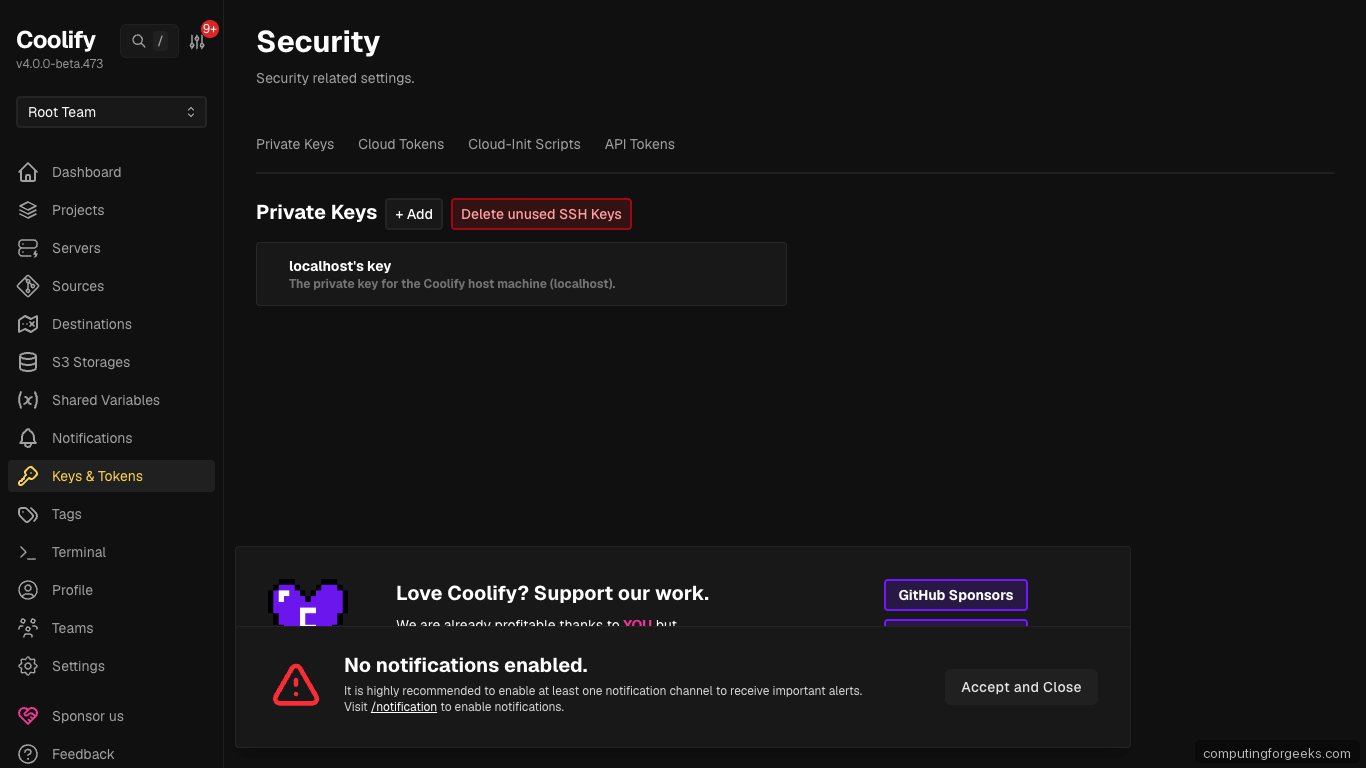The height and width of the screenshot is (768, 1366).
Task: Click Delete unused SSH Keys
Action: pyautogui.click(x=541, y=214)
